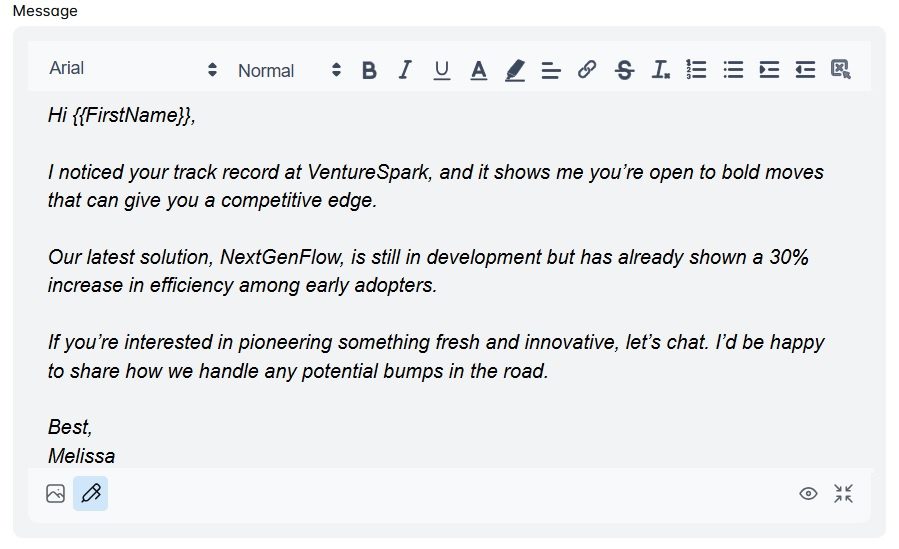Open the text alignment options
899x549 pixels.
point(551,70)
